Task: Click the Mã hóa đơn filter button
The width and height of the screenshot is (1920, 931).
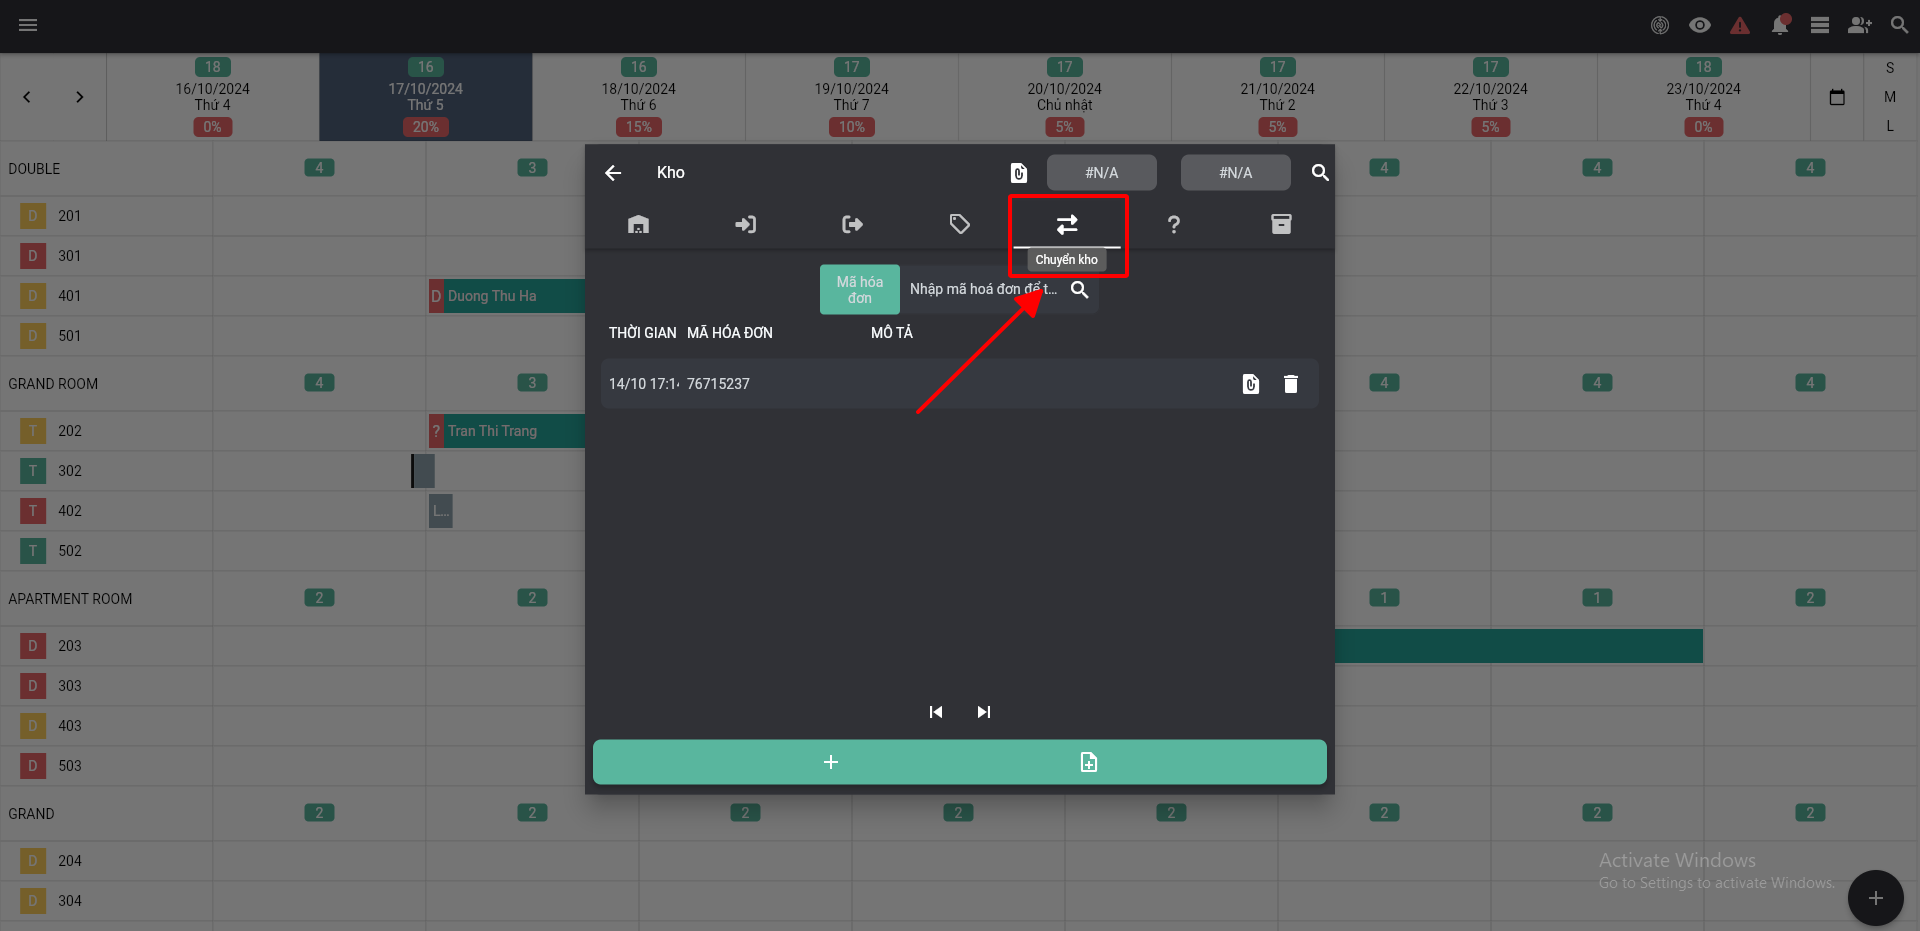Action: (x=860, y=290)
